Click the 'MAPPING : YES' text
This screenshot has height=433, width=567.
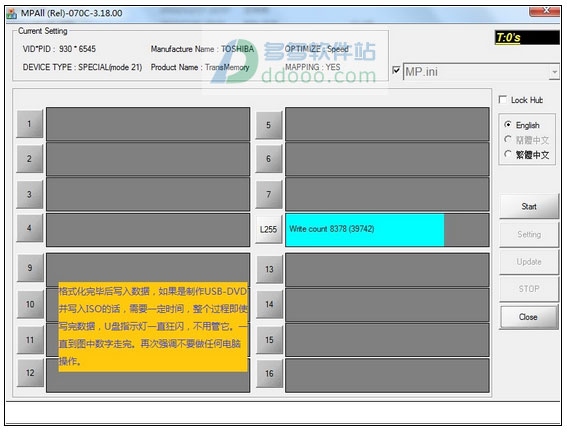click(313, 68)
